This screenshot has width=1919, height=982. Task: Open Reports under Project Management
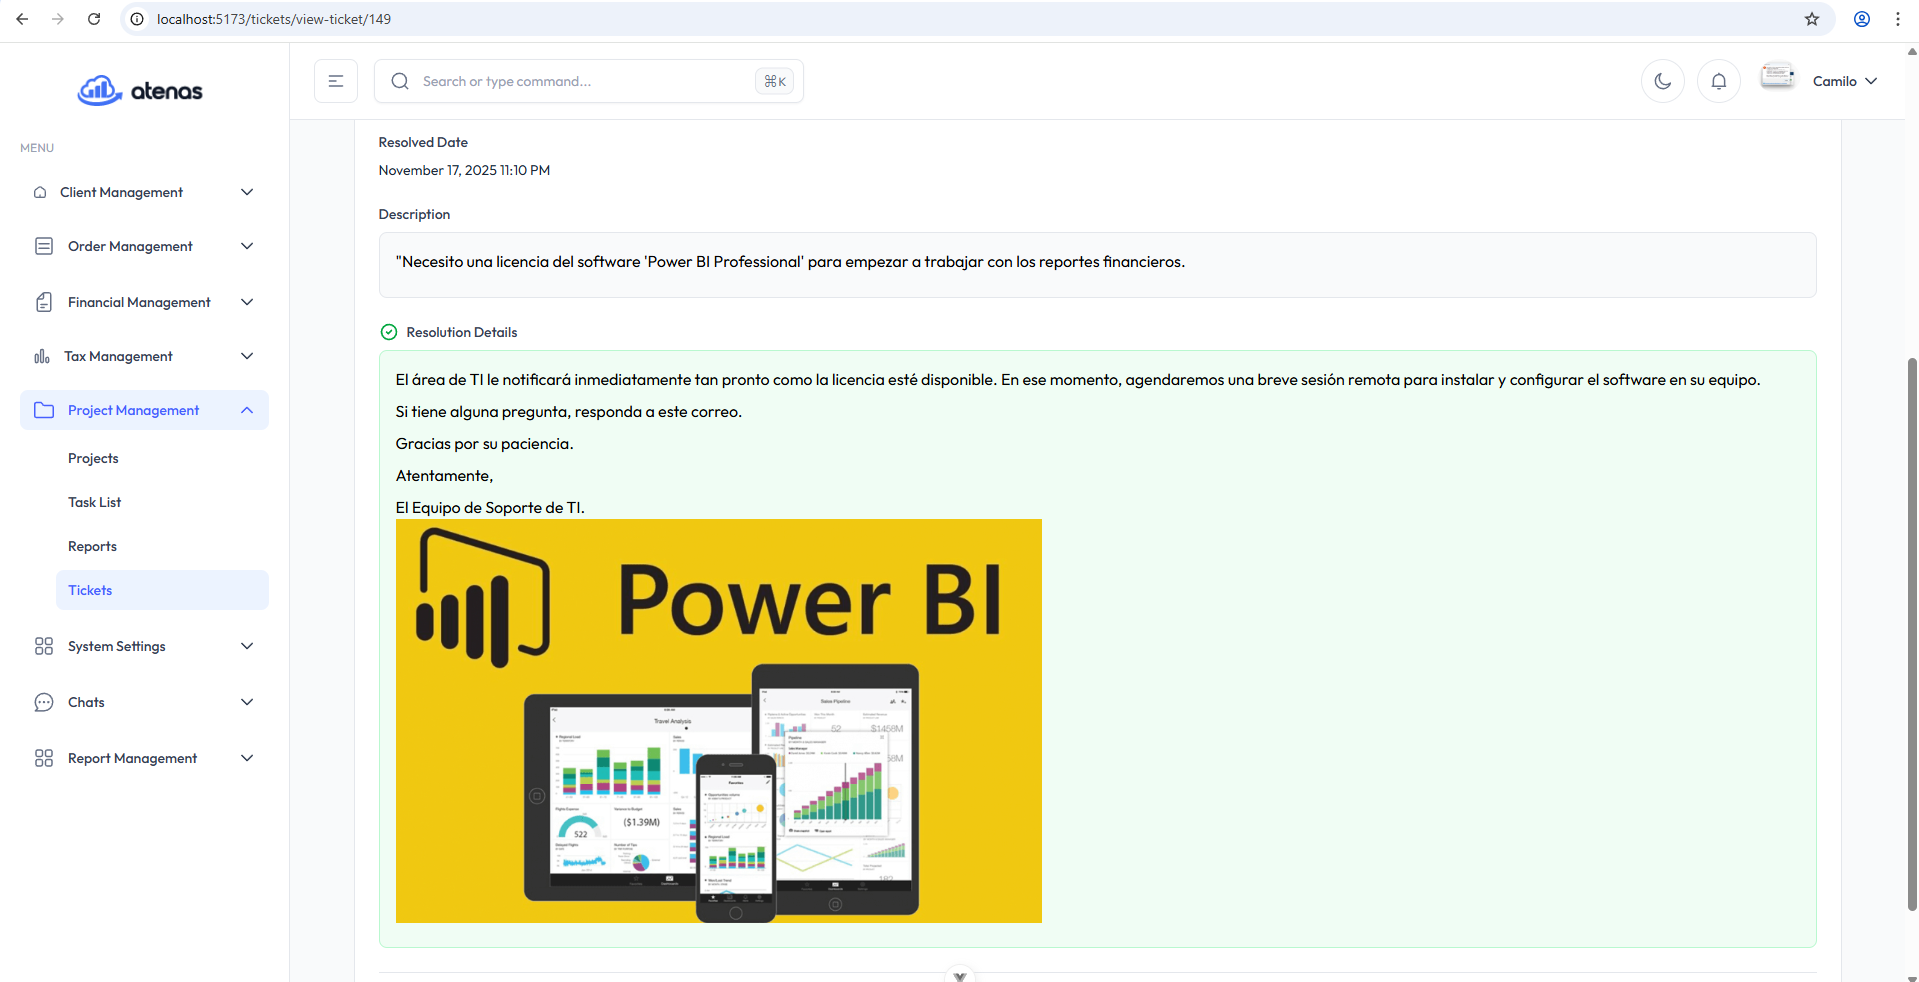[92, 546]
